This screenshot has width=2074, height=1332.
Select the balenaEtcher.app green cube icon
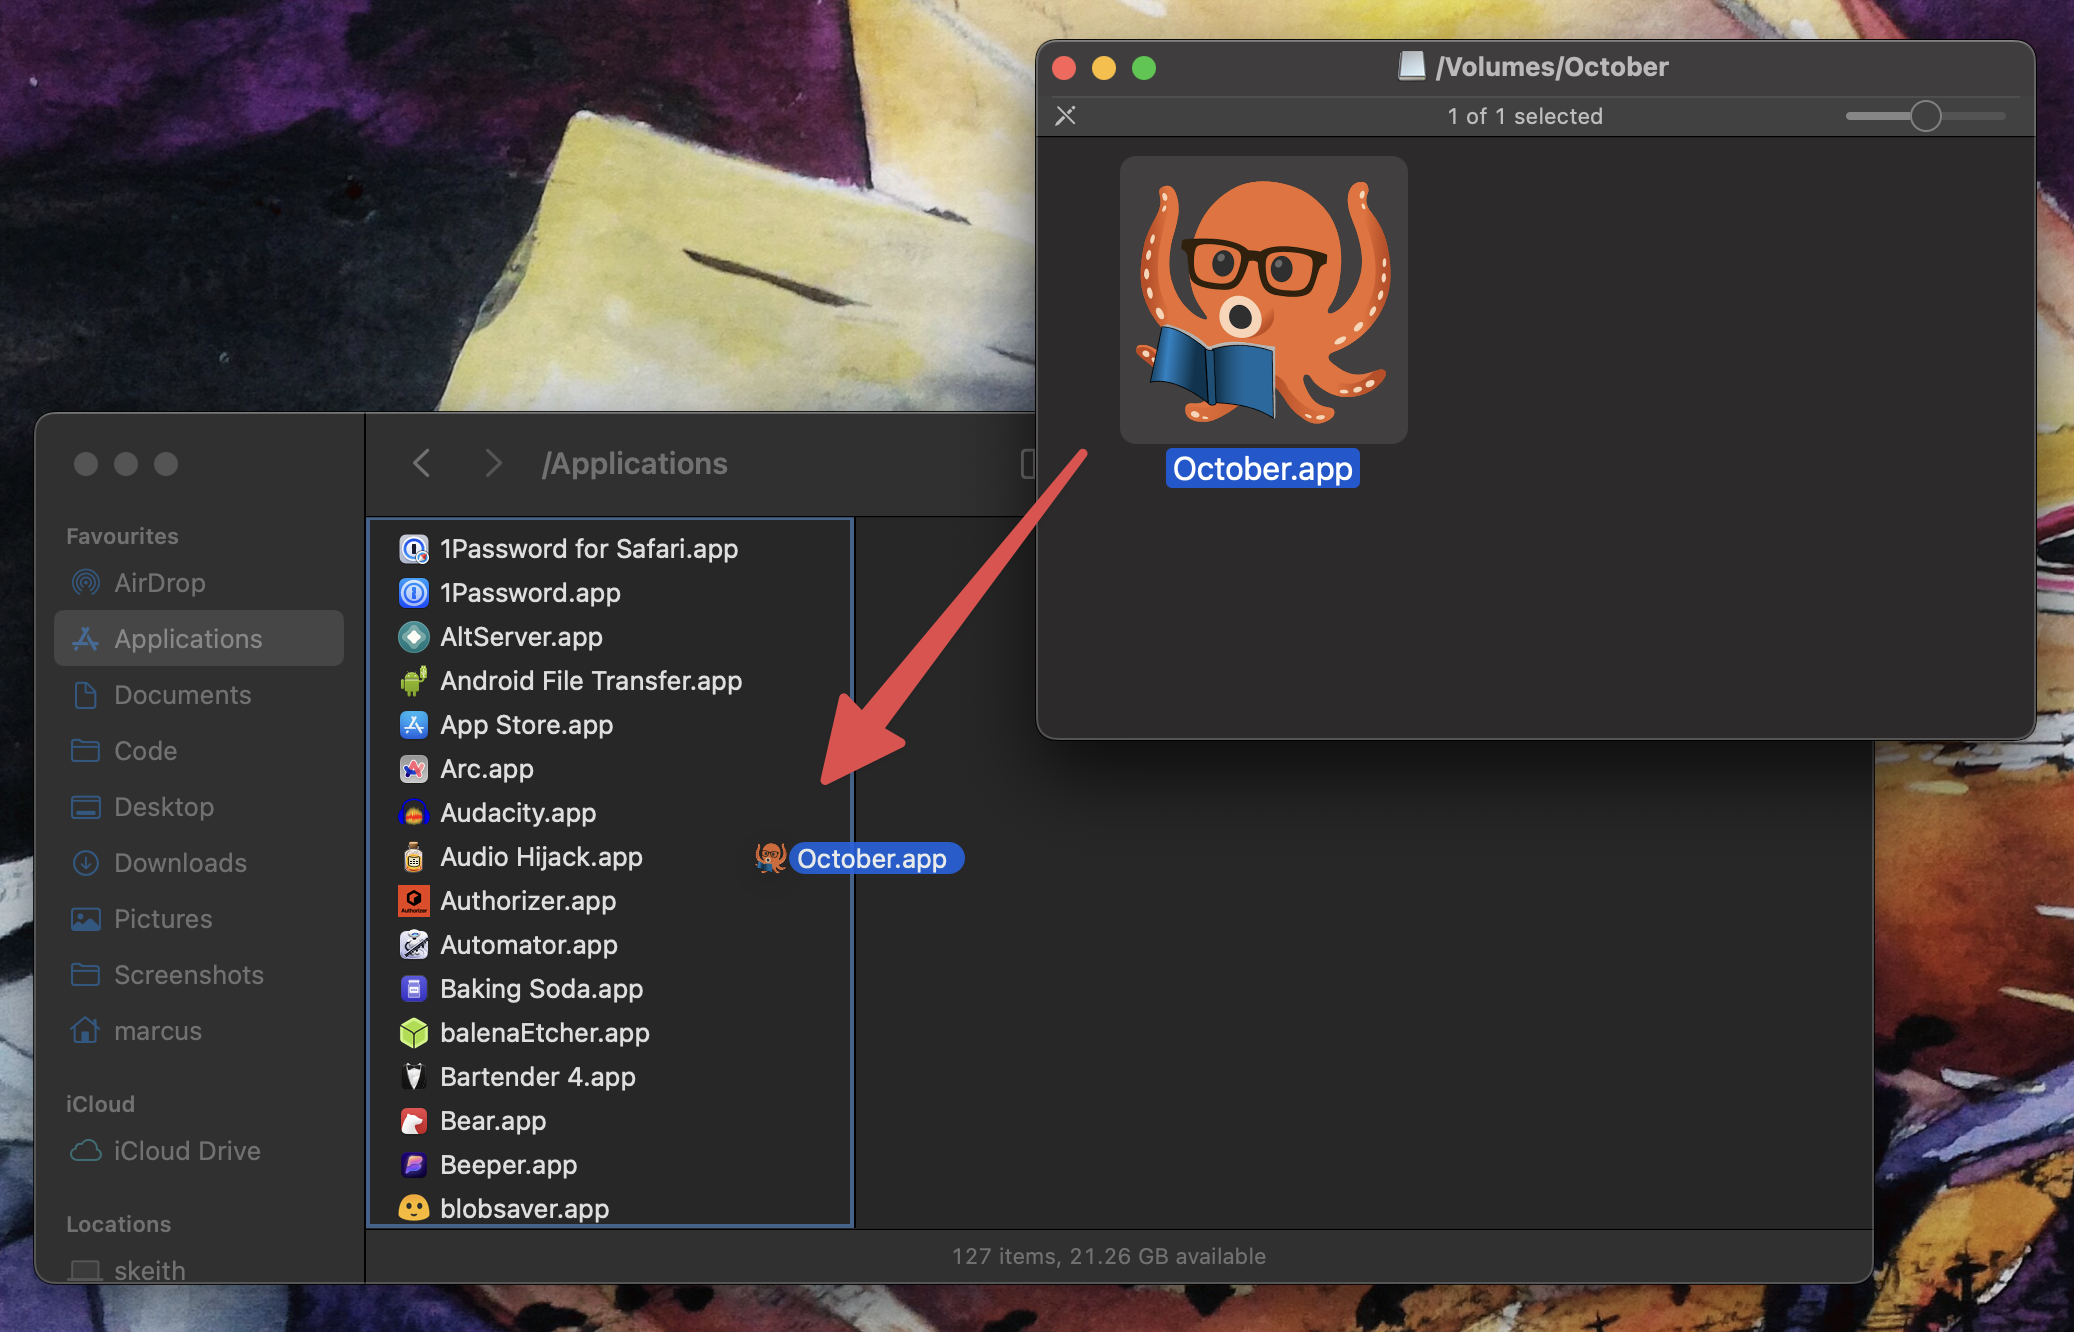coord(414,1033)
